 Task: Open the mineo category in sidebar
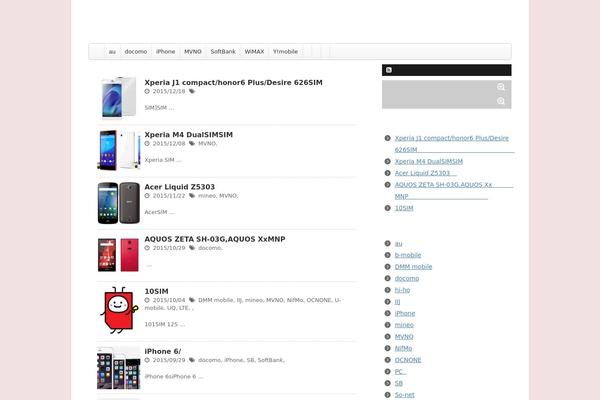[x=404, y=325]
